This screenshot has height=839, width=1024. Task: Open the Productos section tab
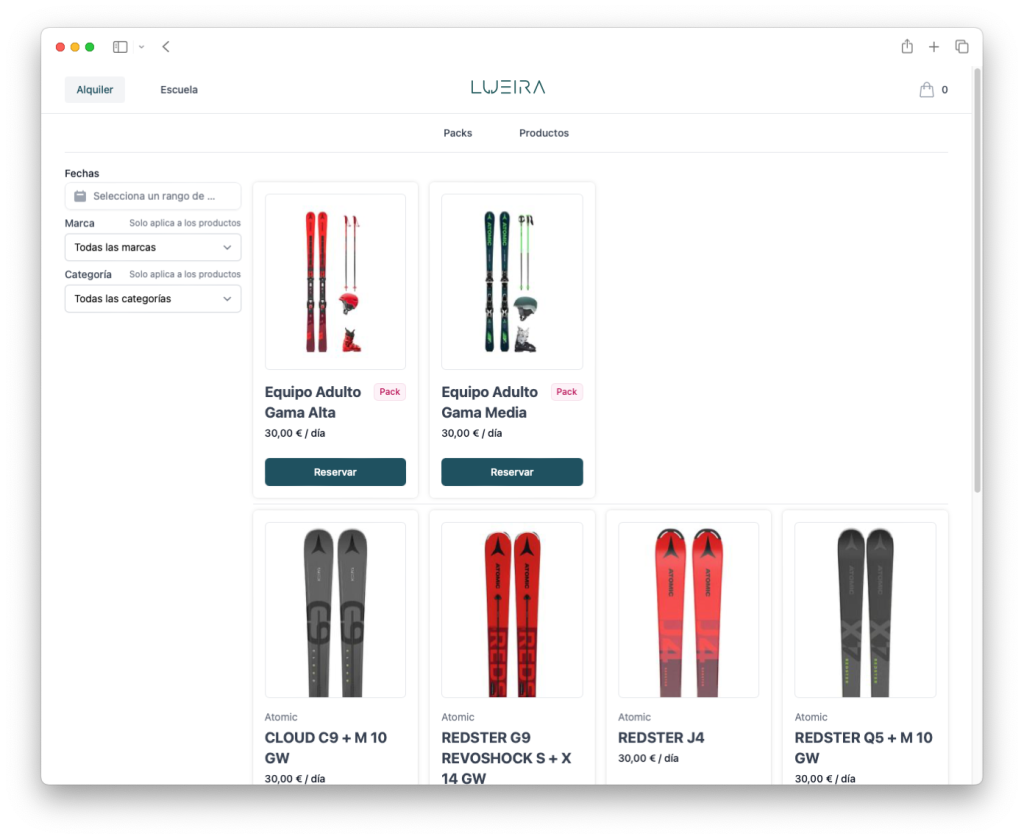(544, 133)
